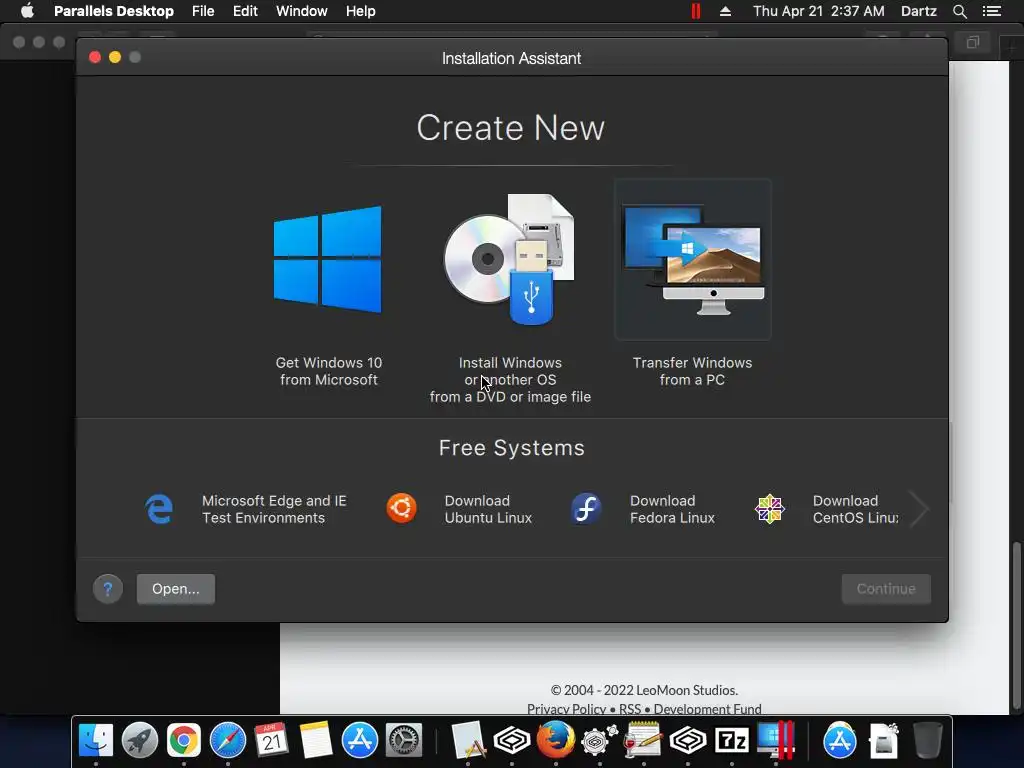Click the CentOS logo icon
Image resolution: width=1024 pixels, height=768 pixels.
click(770, 509)
